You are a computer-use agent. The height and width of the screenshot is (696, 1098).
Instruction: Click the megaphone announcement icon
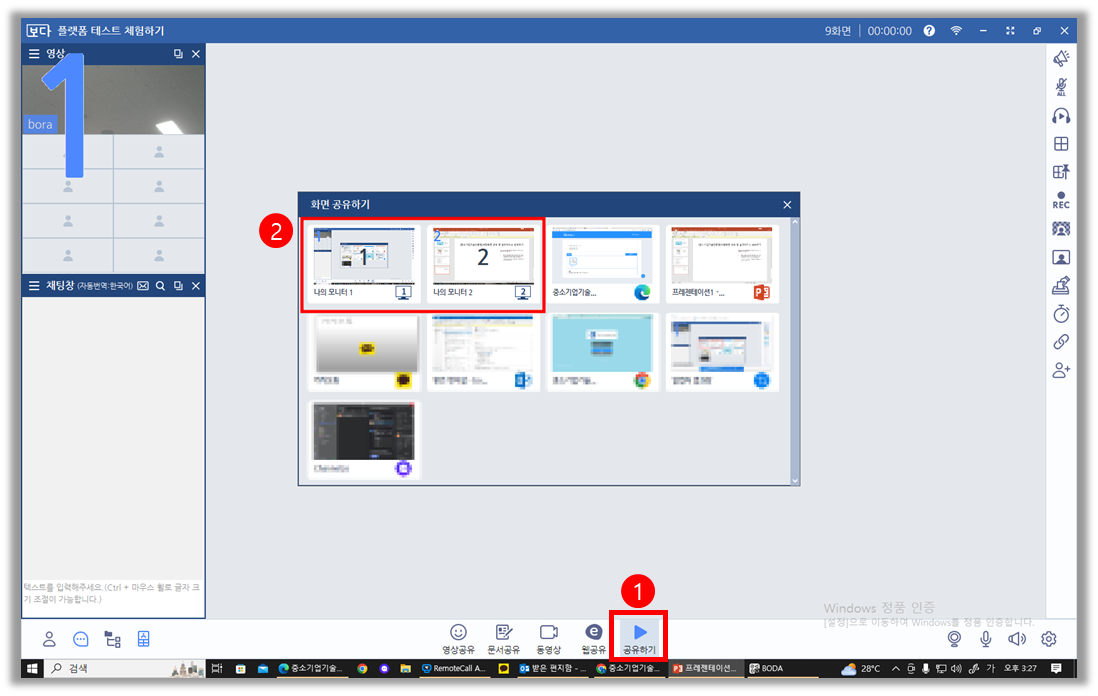coord(1061,58)
